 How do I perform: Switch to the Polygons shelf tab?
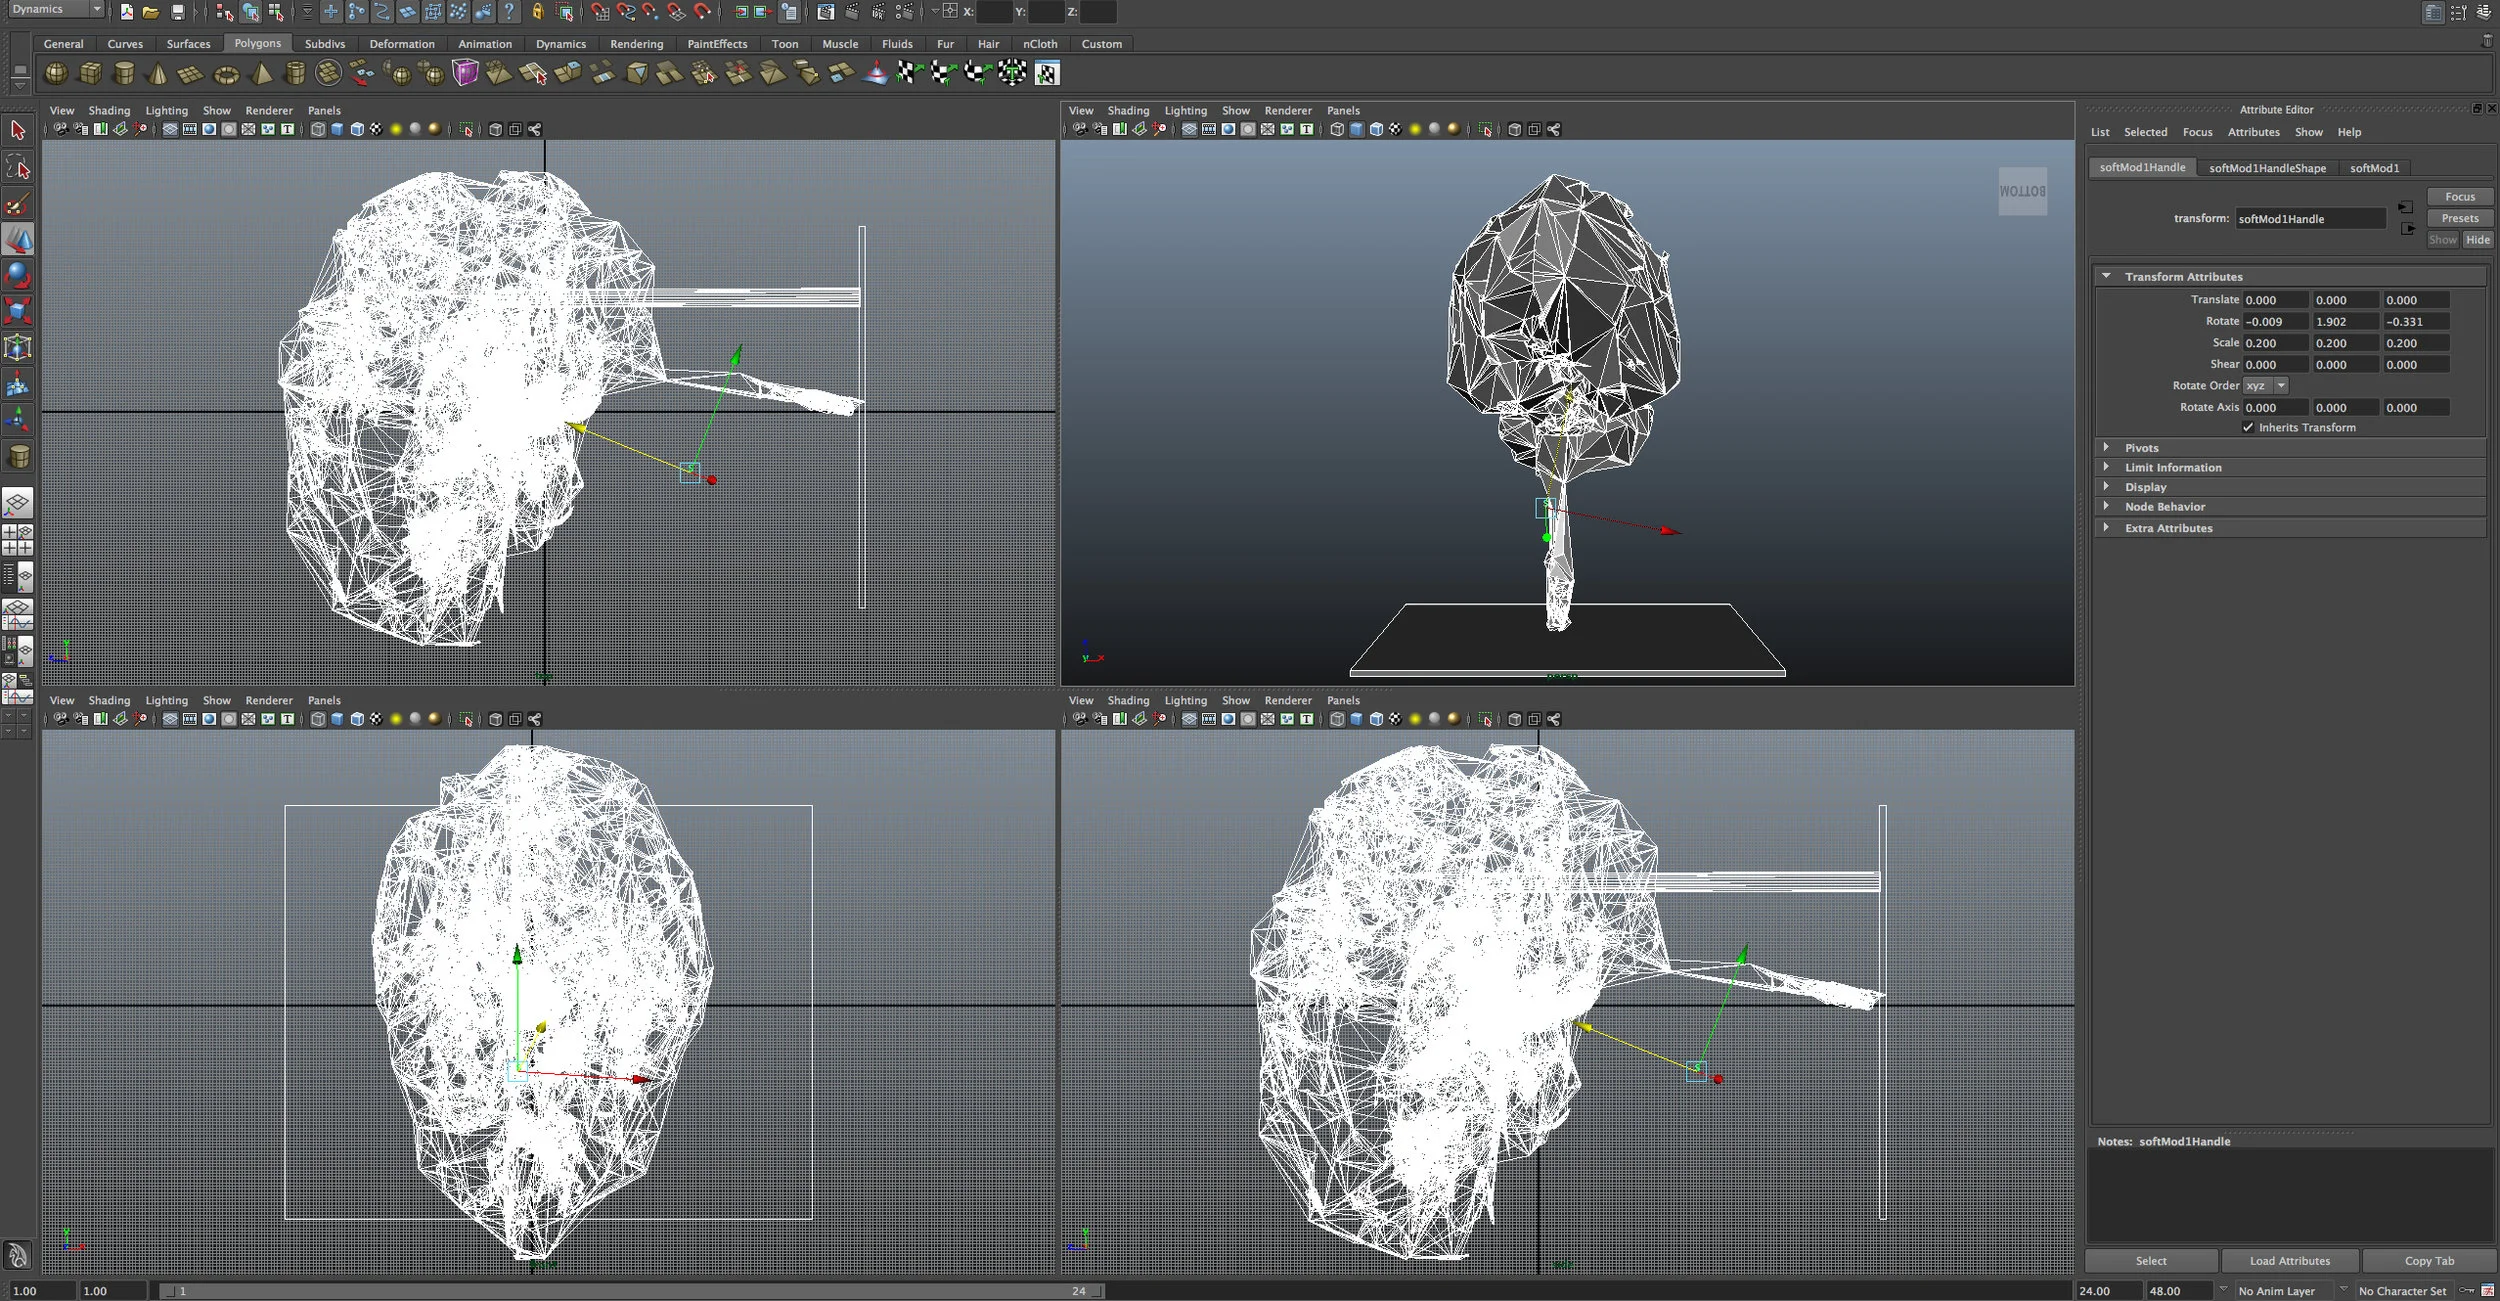258,43
